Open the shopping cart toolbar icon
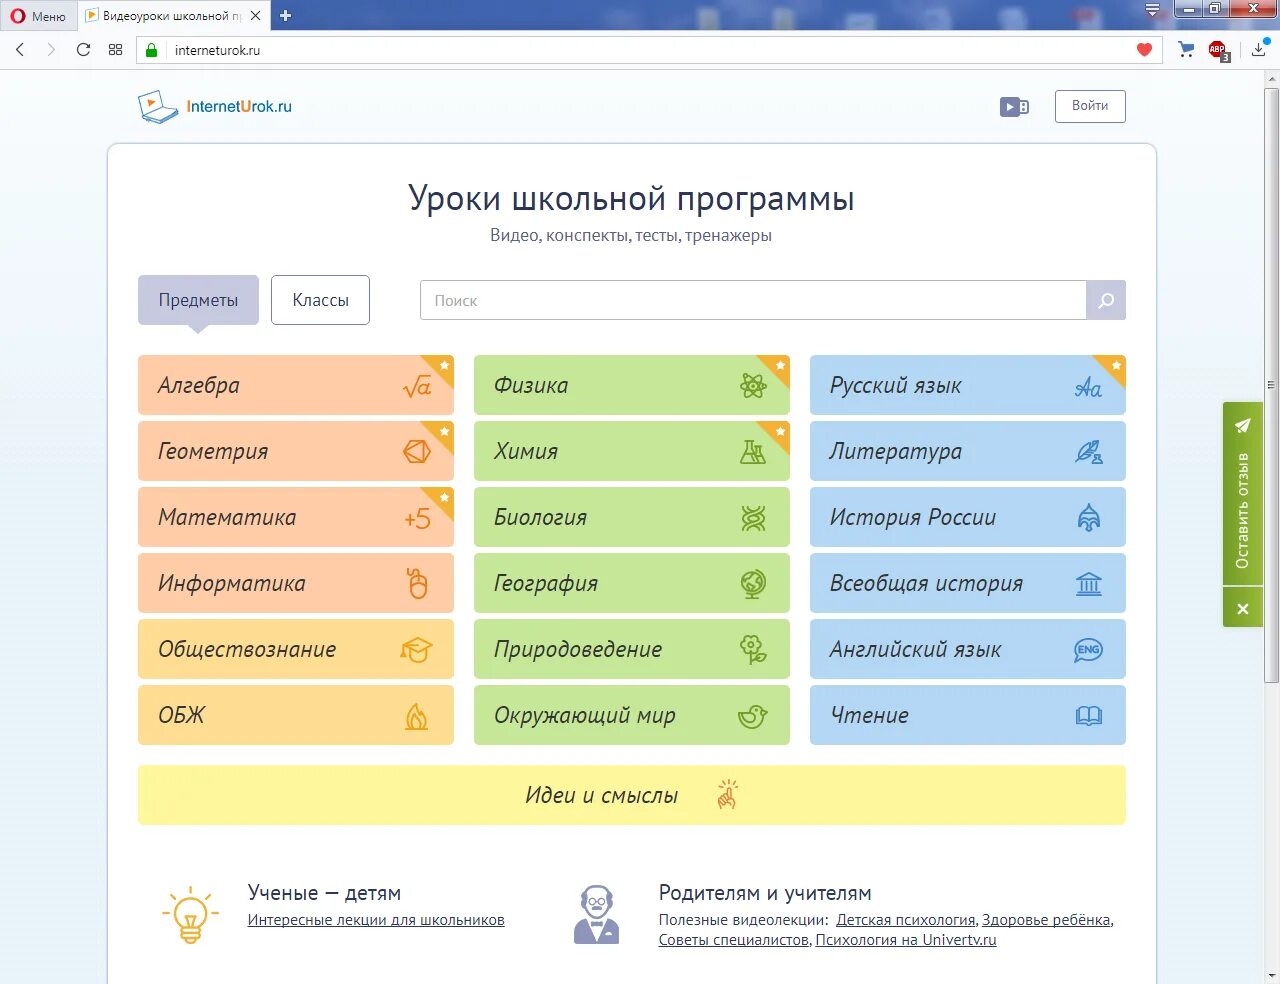This screenshot has height=984, width=1280. [x=1186, y=50]
